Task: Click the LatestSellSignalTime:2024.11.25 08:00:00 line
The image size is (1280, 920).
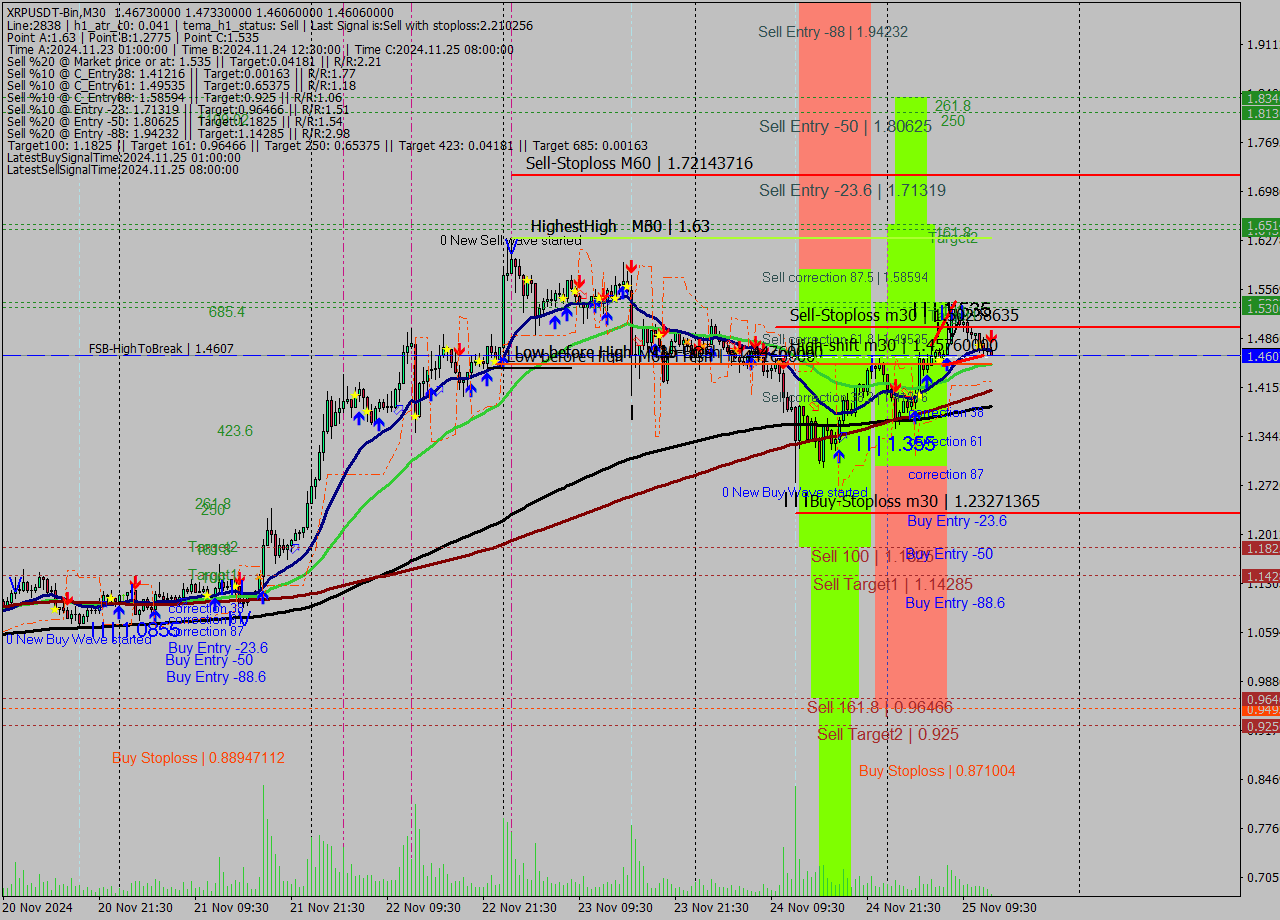Action: 123,170
